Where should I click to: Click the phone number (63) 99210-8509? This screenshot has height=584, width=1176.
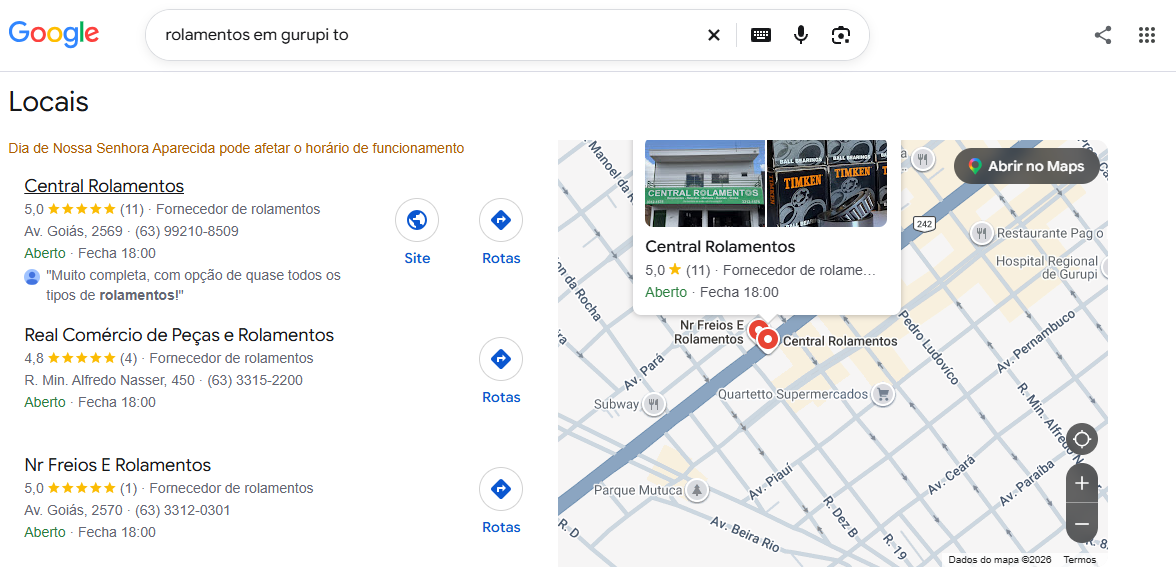(187, 231)
